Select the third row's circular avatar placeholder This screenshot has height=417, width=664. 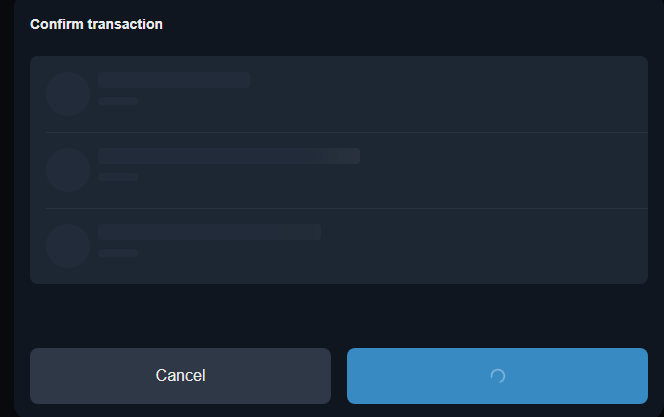(x=68, y=246)
